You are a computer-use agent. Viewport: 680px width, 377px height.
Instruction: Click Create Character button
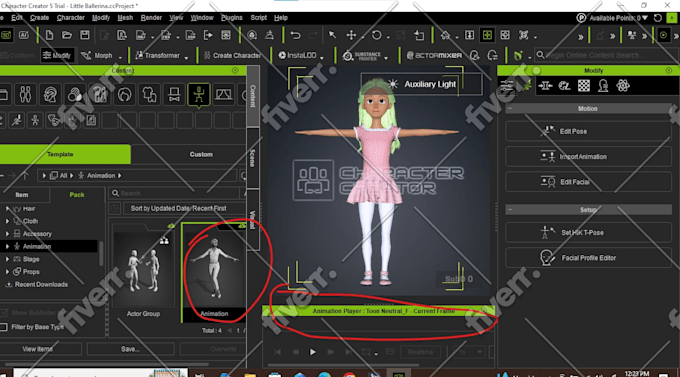point(232,56)
